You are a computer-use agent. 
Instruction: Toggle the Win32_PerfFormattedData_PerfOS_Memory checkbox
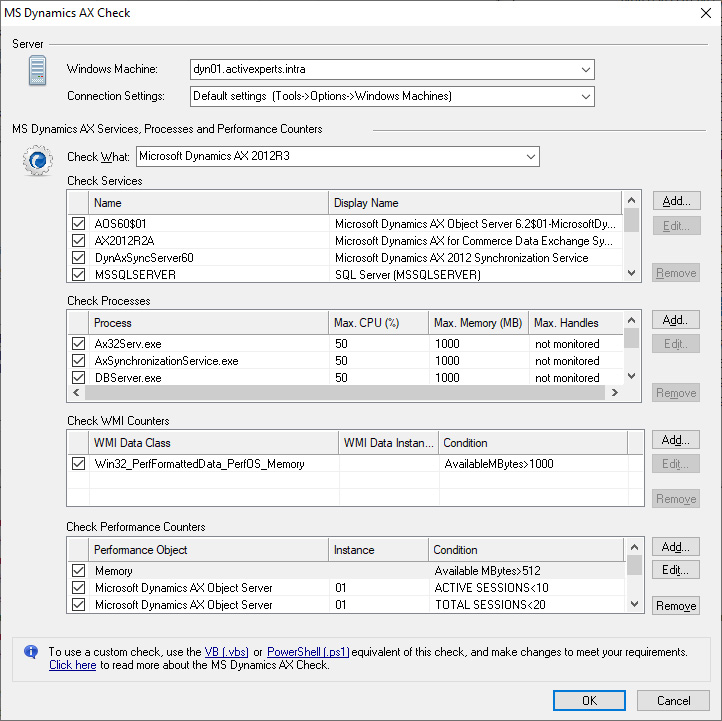click(78, 464)
